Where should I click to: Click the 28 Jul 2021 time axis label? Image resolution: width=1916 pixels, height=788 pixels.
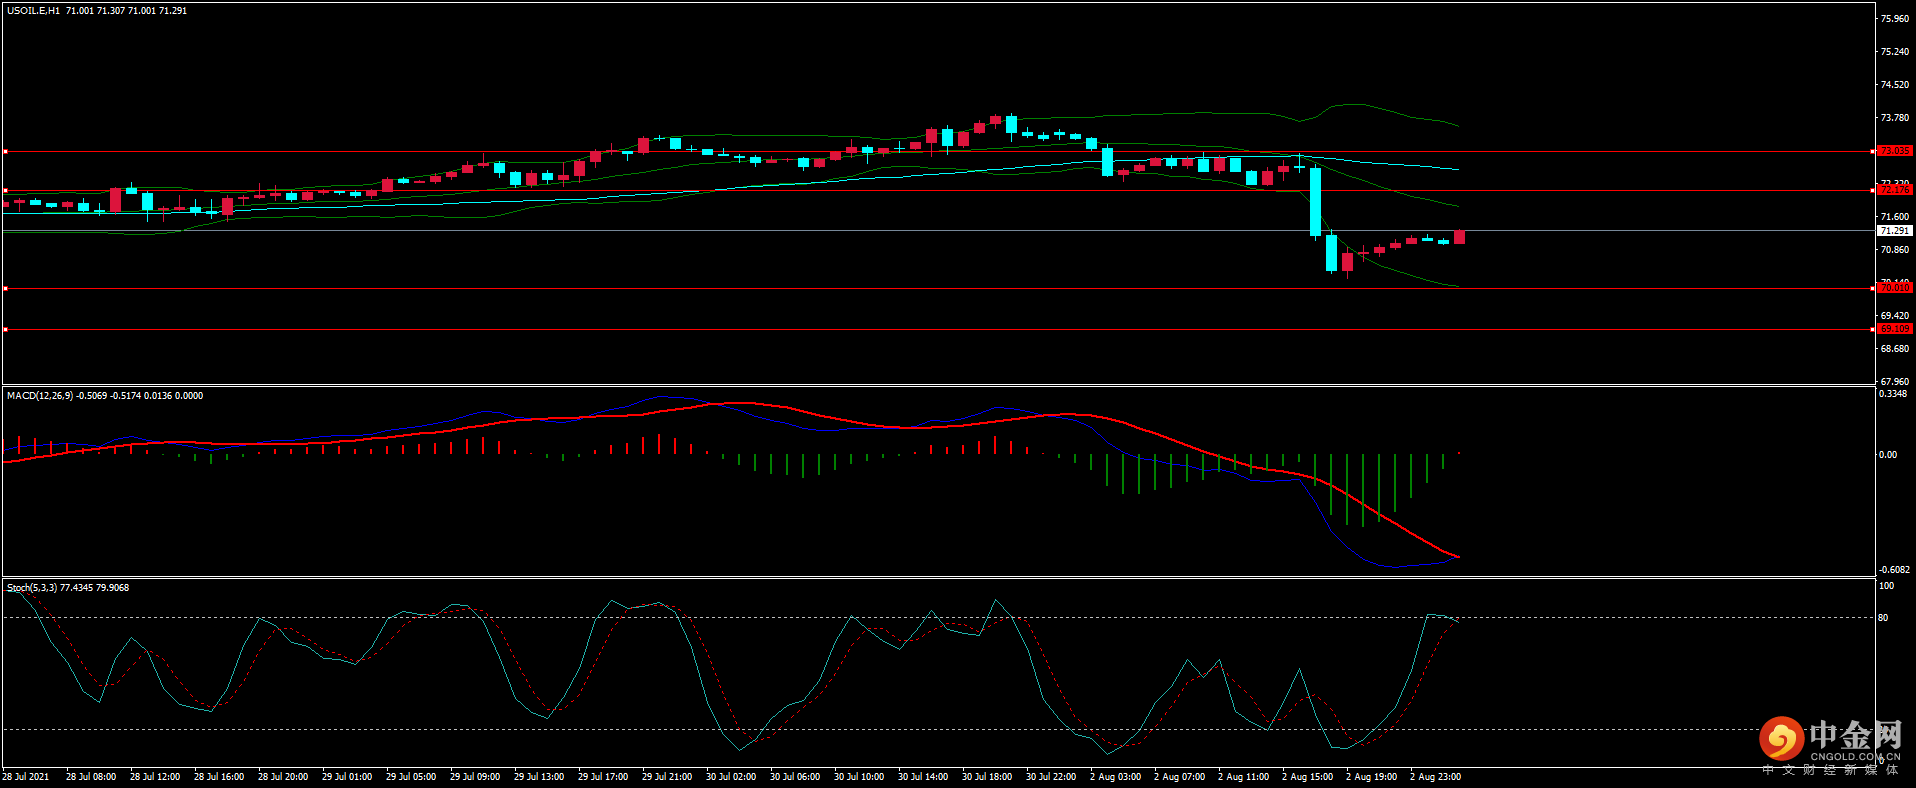[26, 777]
